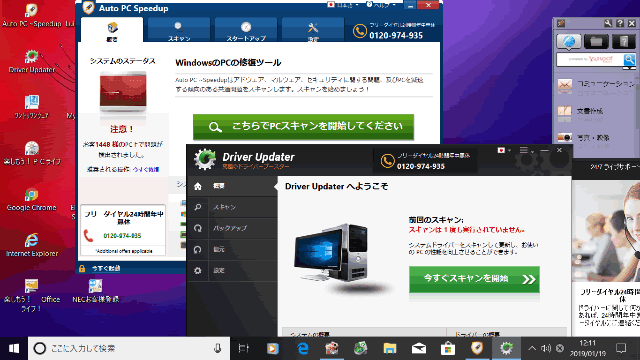Click the volume speaker icon in the system tray
Viewport: 640px width, 360px height.
(546, 348)
